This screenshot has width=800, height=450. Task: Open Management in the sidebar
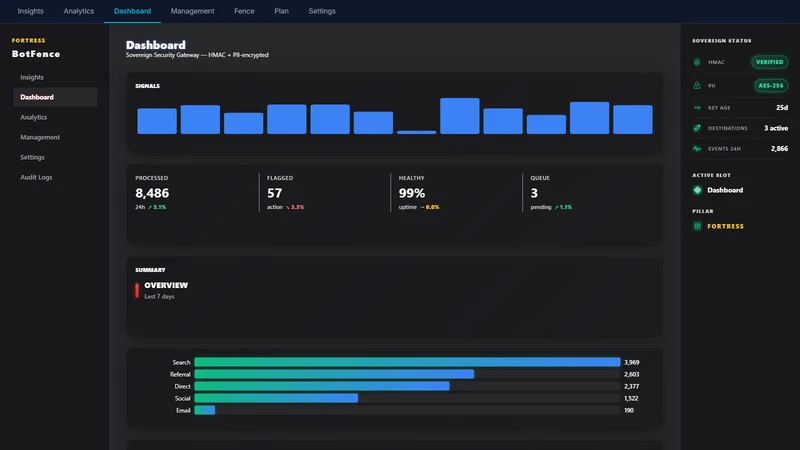[55, 137]
